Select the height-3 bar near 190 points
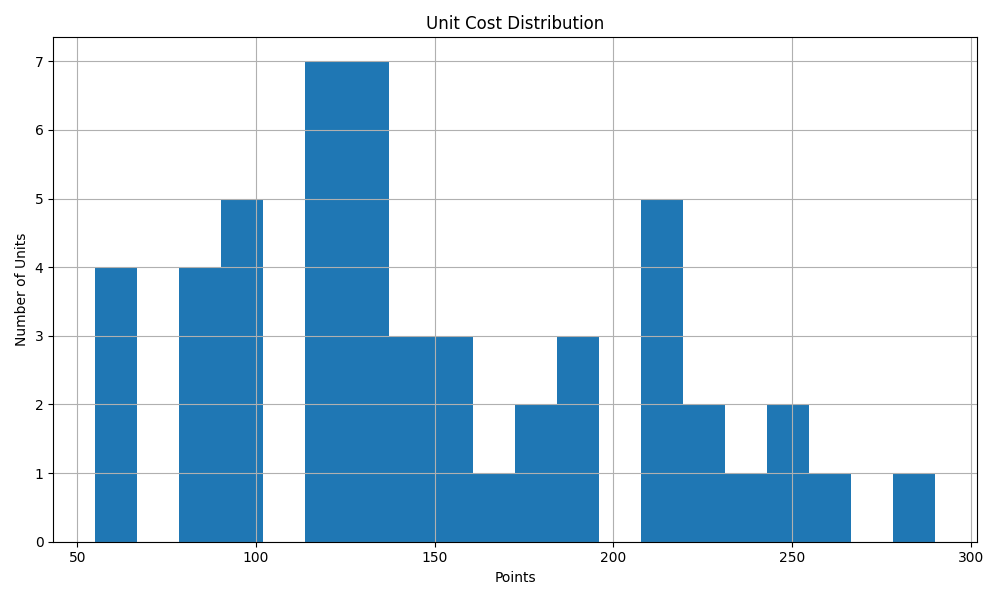The image size is (1000, 600). coord(577,440)
